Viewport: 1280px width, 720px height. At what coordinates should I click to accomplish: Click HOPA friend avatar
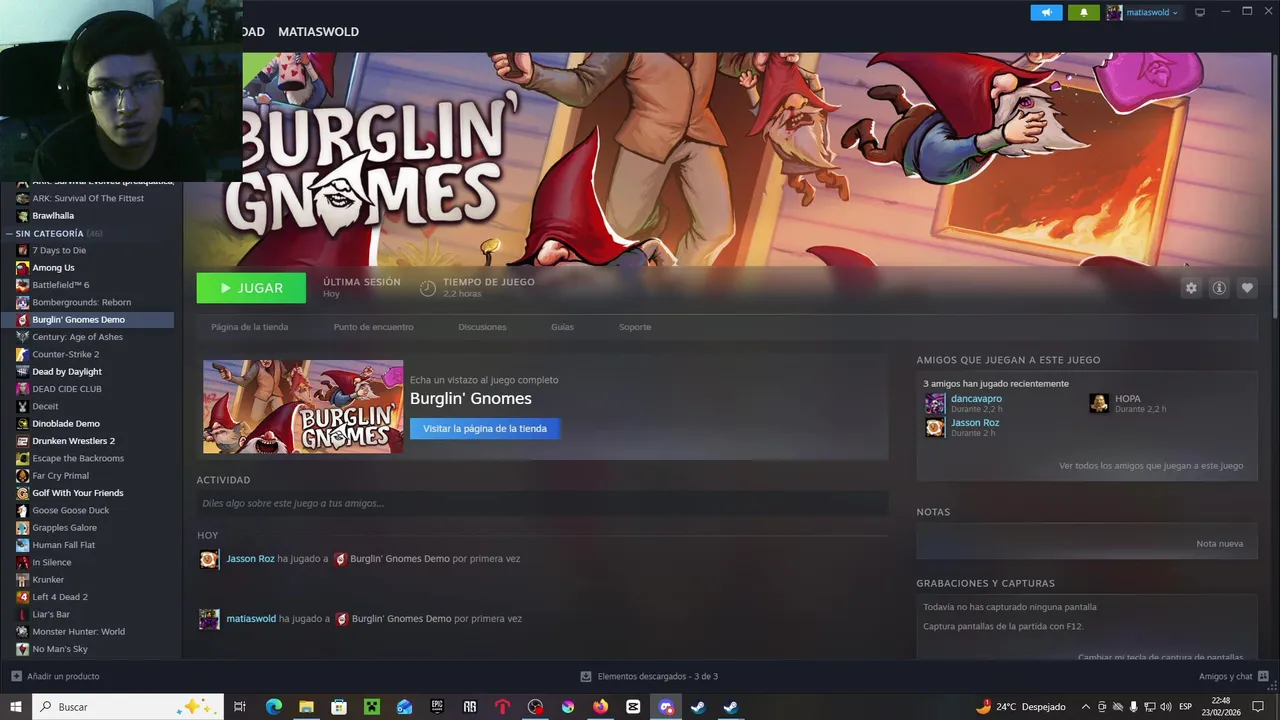click(1099, 404)
